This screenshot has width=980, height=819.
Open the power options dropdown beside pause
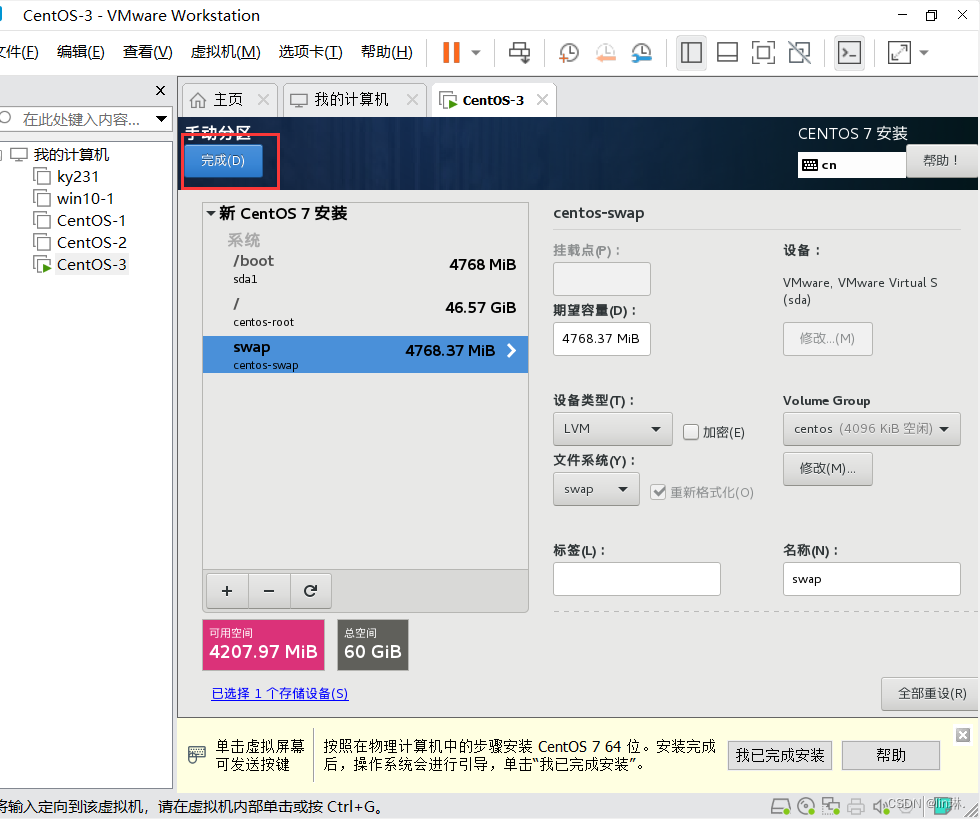pos(476,53)
